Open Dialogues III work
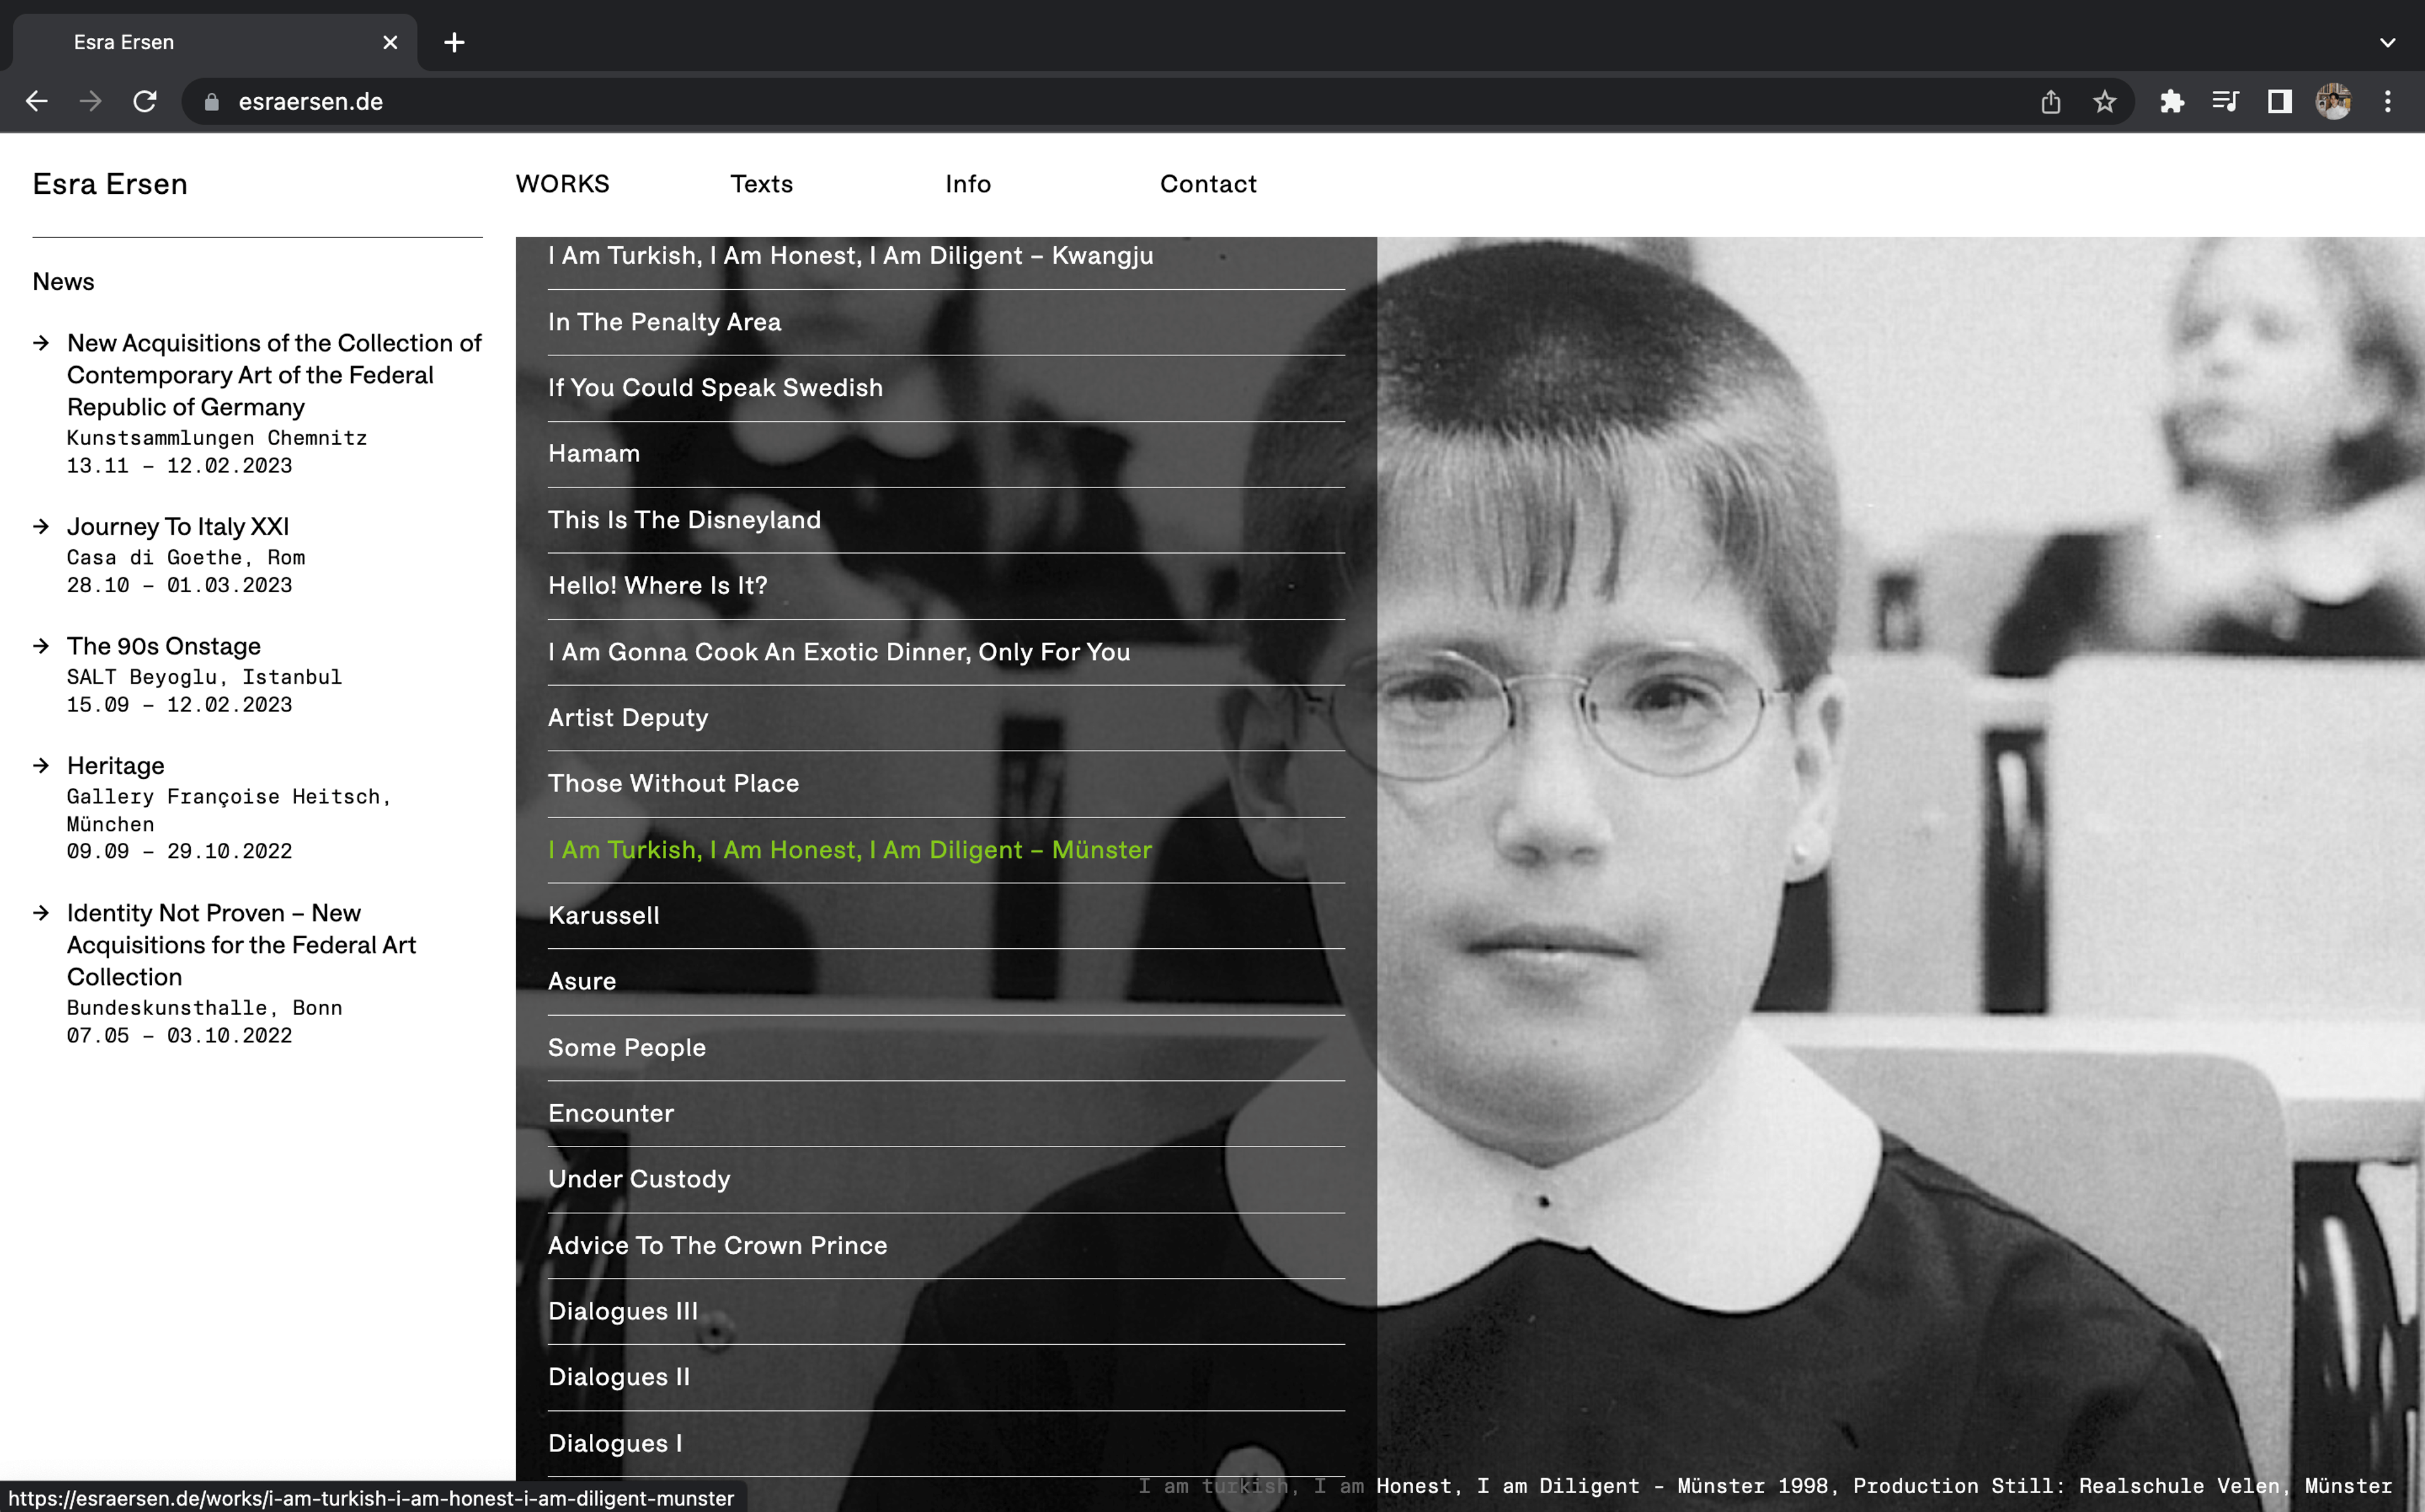The width and height of the screenshot is (2425, 1512). coord(623,1312)
